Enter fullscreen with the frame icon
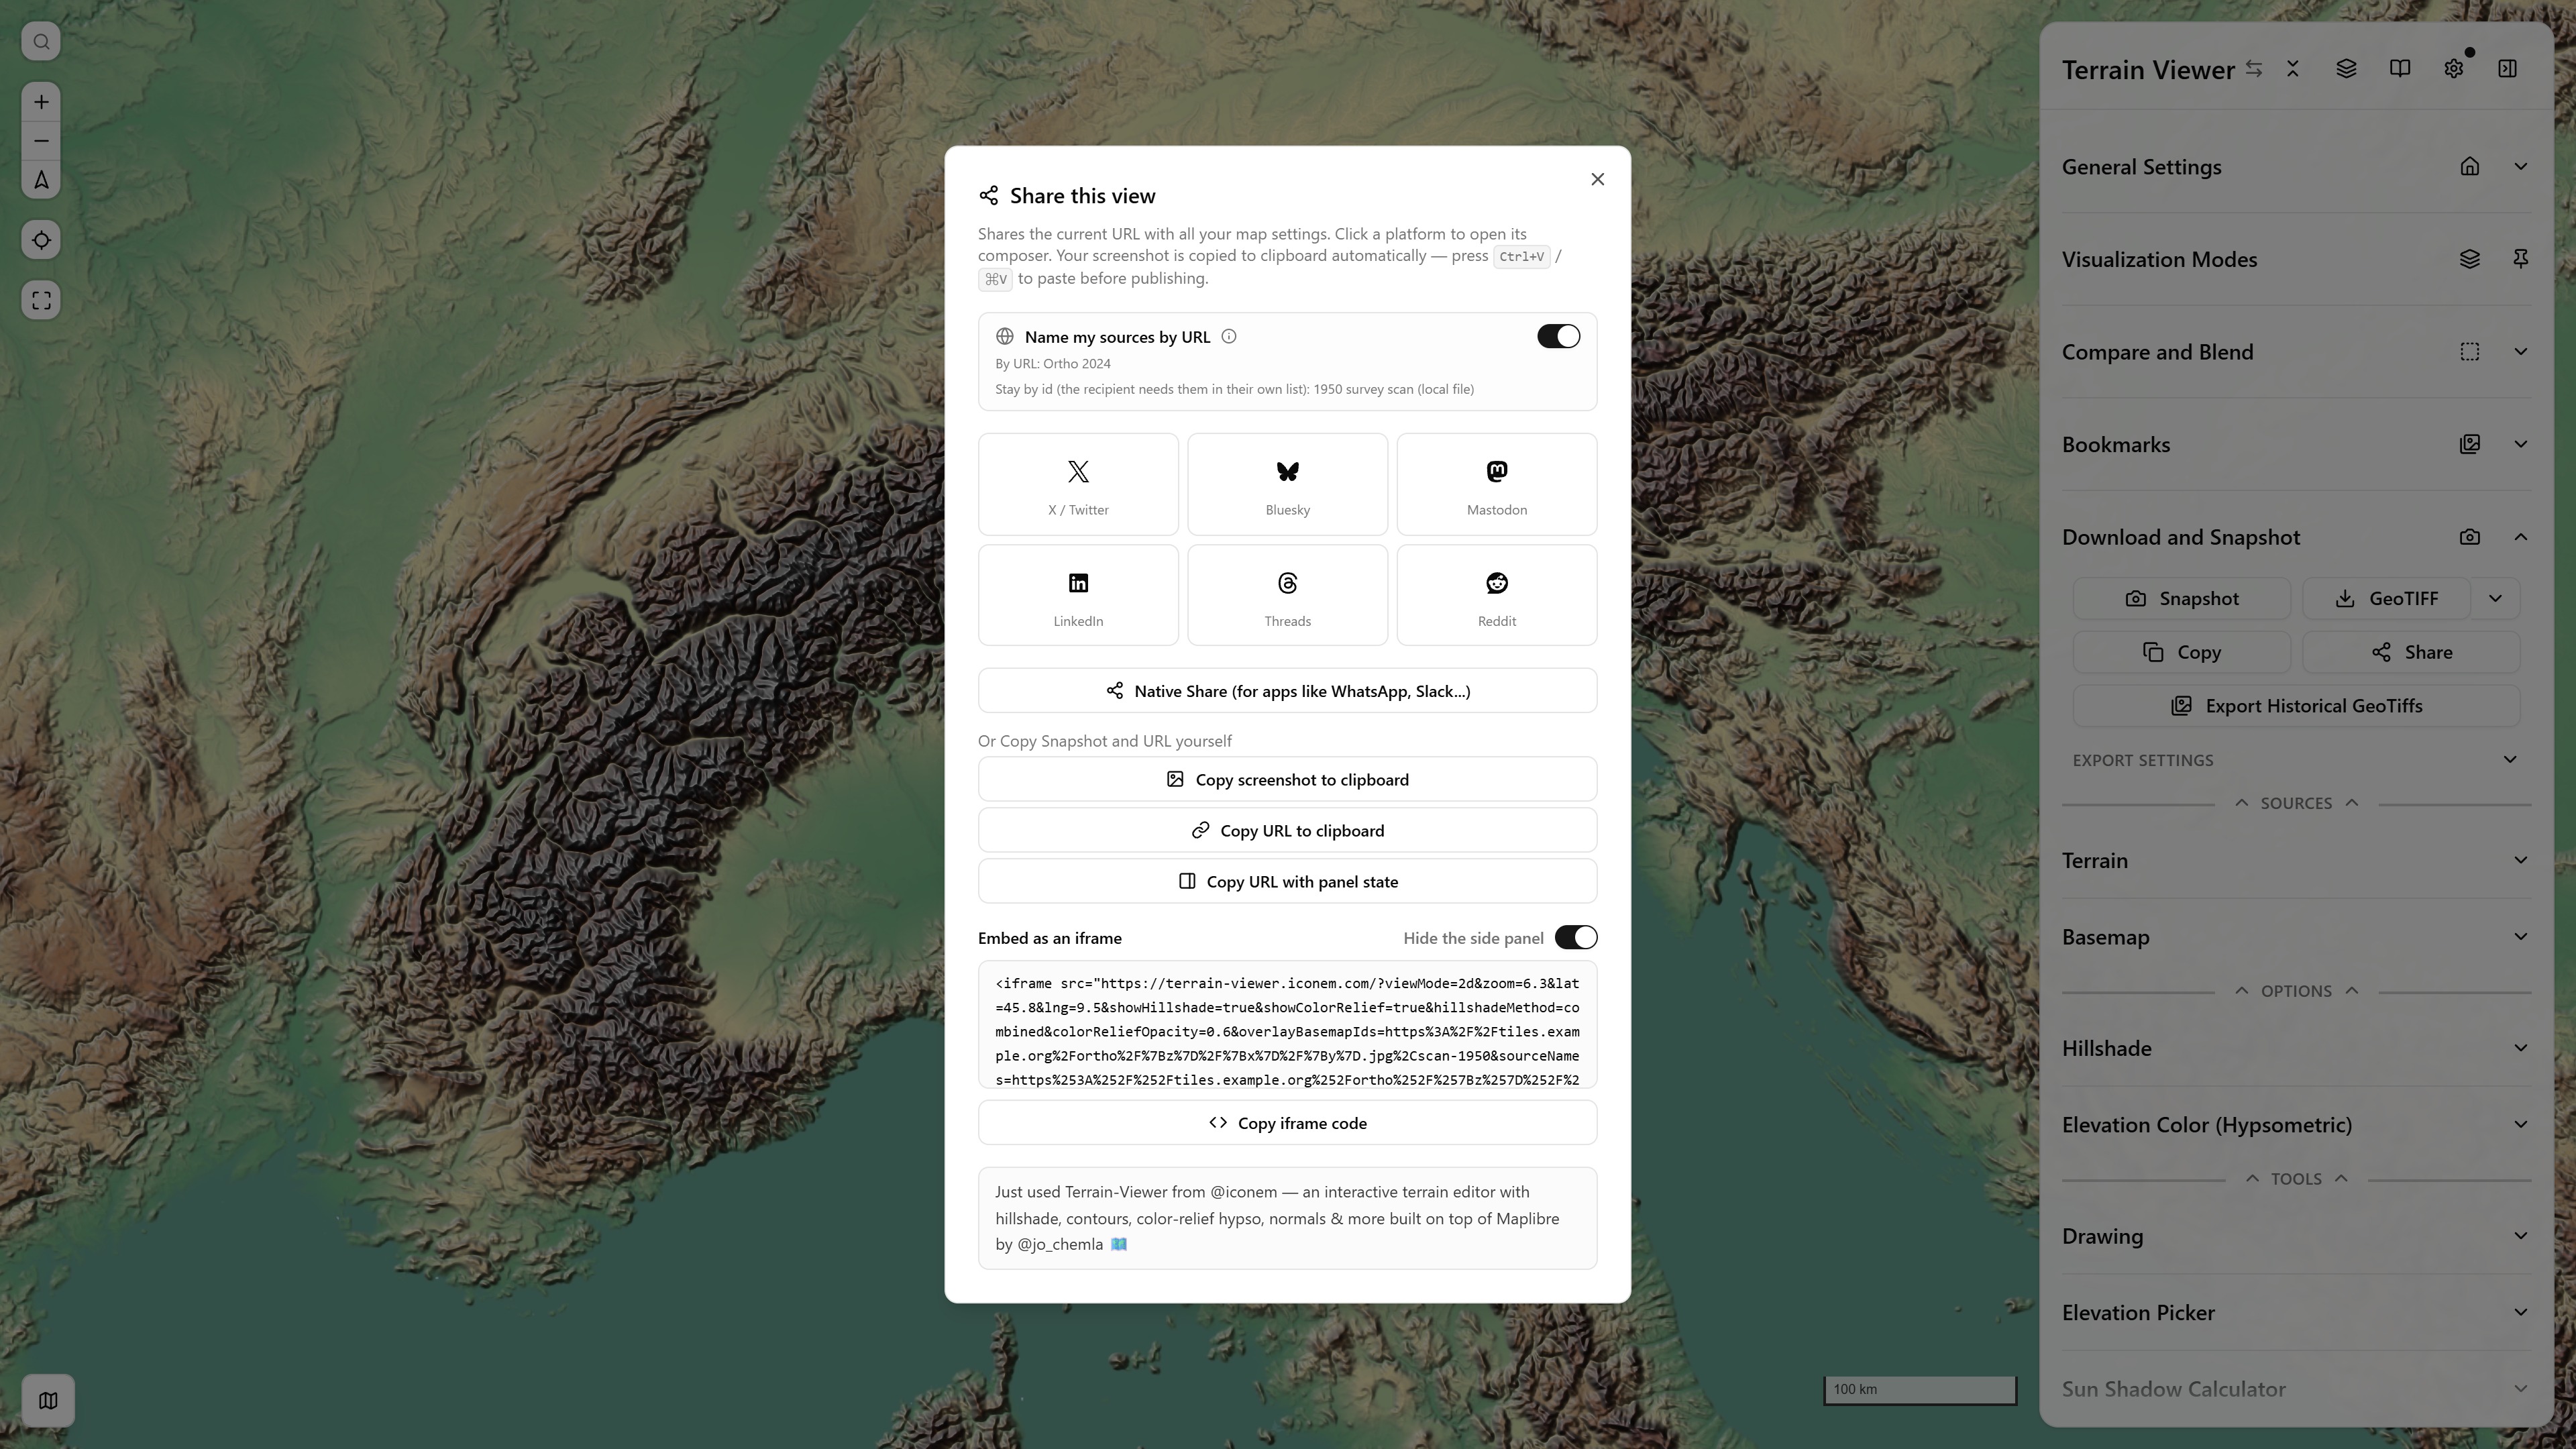This screenshot has width=2576, height=1449. [x=41, y=300]
